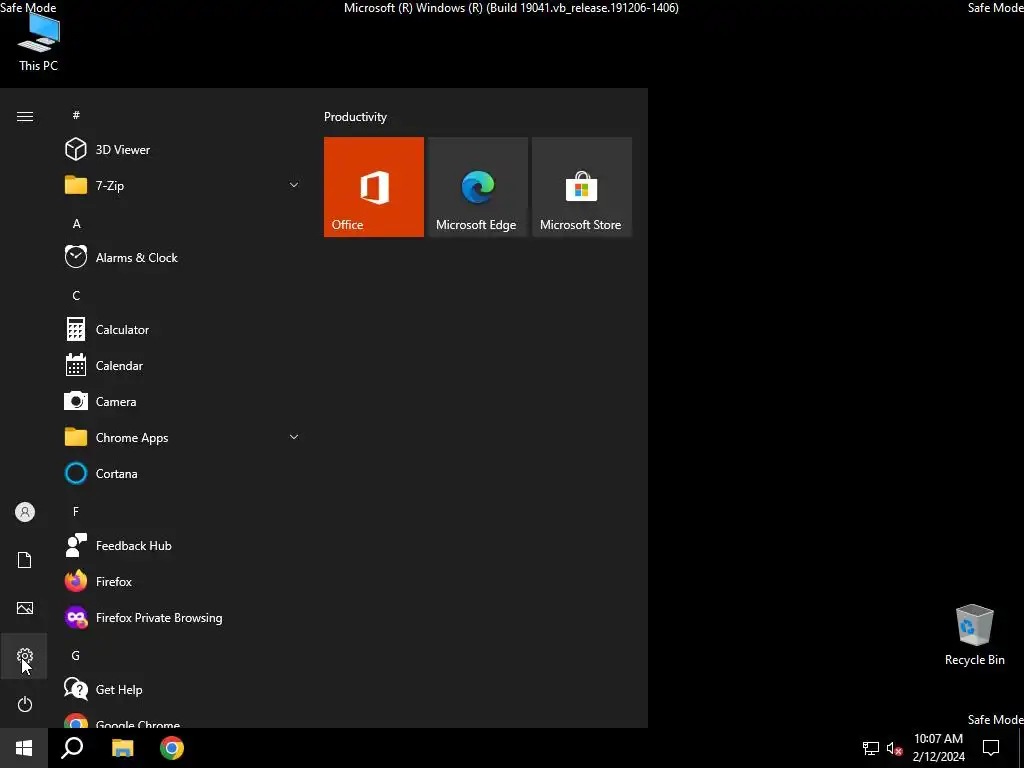Open Documents from the Start sidebar
Viewport: 1024px width, 768px height.
point(25,560)
